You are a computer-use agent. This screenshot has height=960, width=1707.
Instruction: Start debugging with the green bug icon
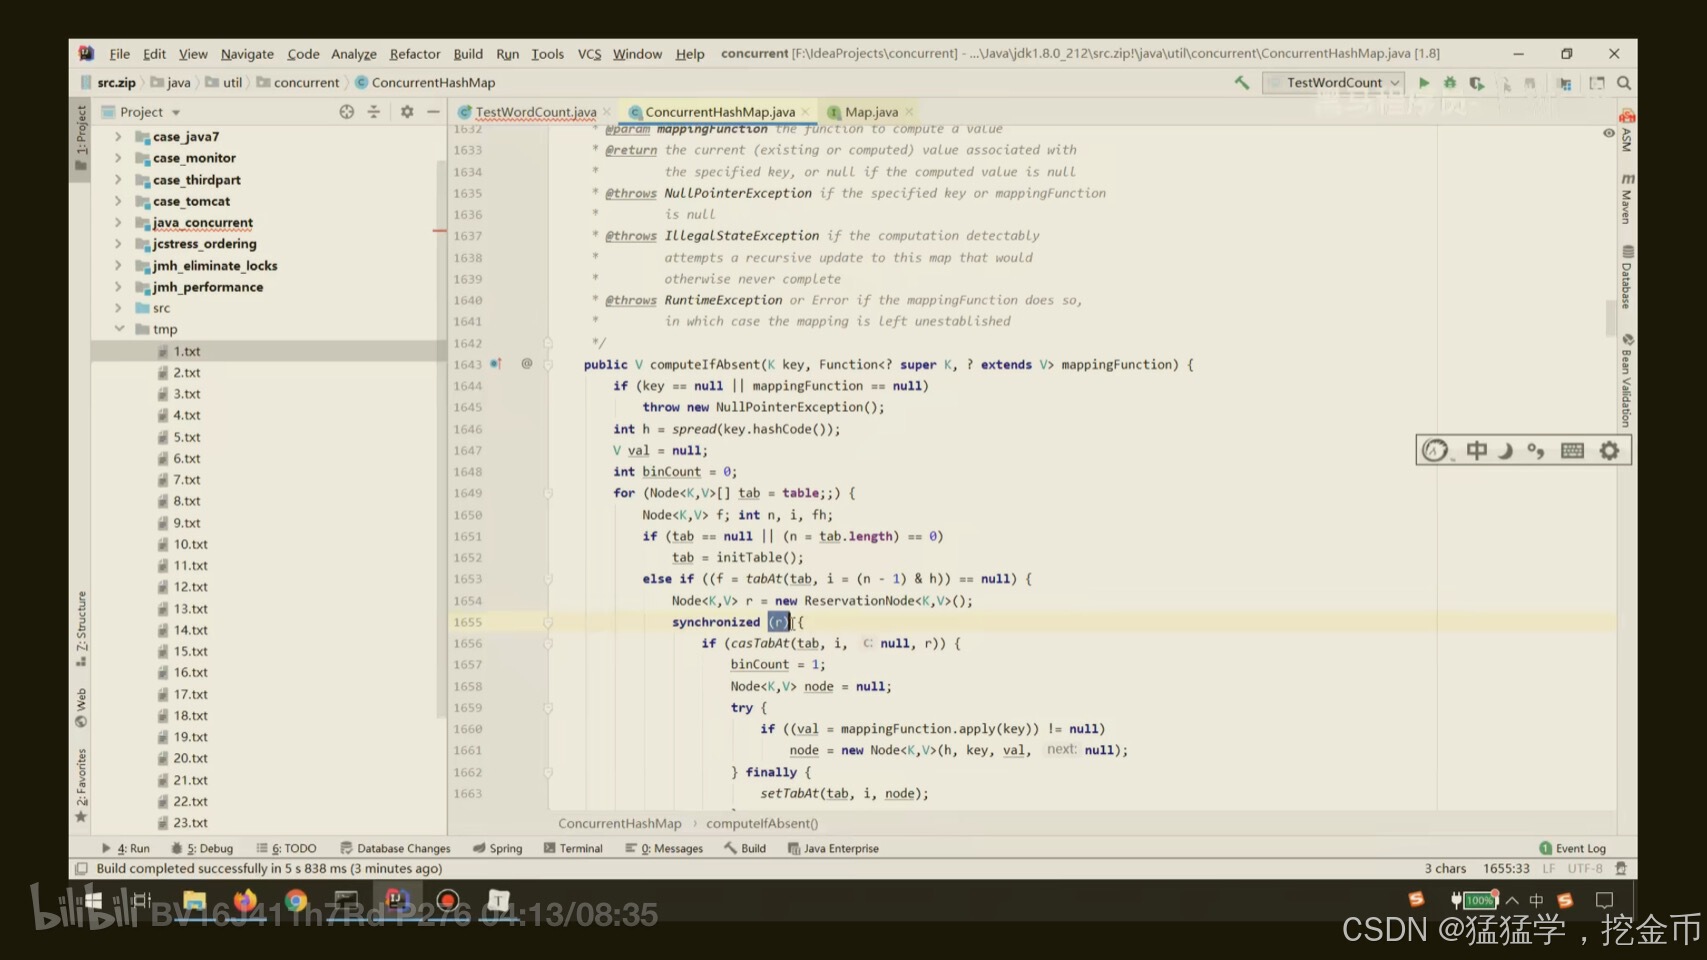(1450, 83)
